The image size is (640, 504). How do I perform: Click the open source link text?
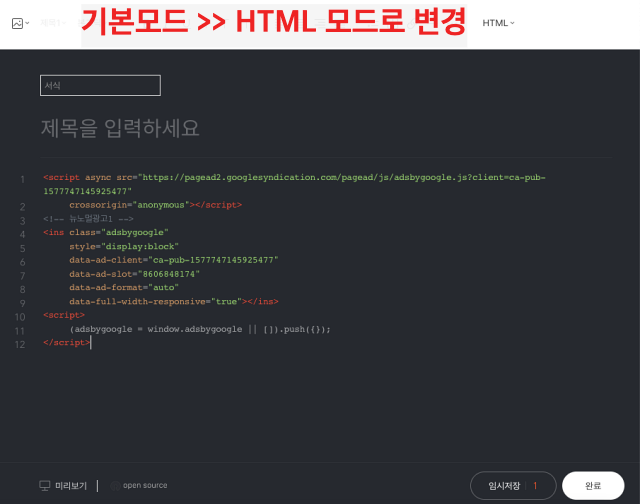click(x=145, y=485)
